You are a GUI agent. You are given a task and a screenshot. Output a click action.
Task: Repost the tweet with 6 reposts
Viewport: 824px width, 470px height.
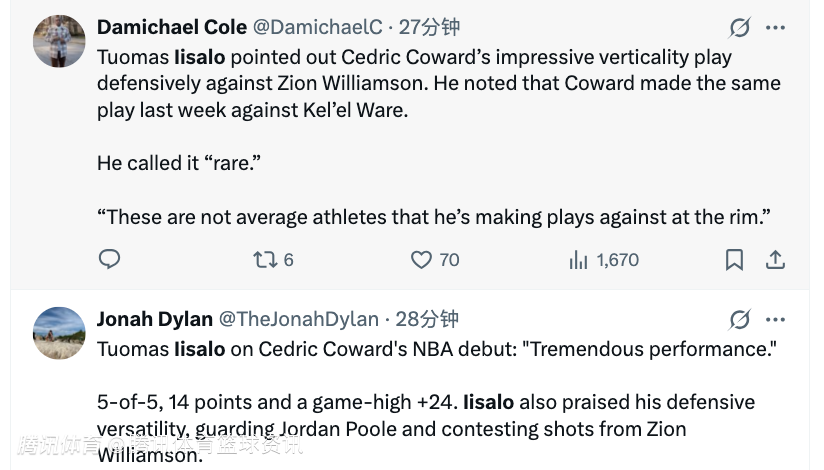click(x=265, y=260)
